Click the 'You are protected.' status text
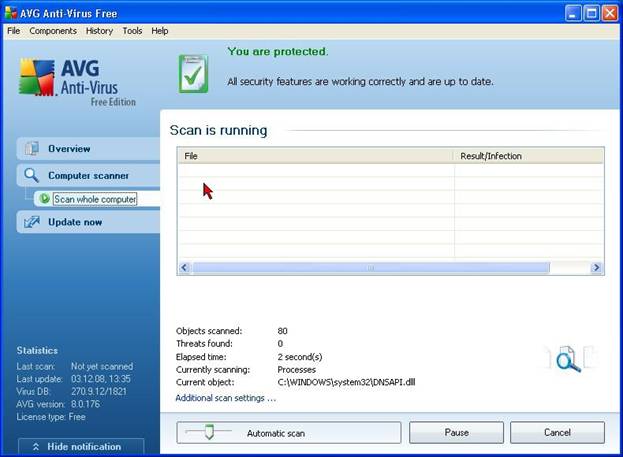Viewport: 623px width, 457px height. click(x=278, y=52)
